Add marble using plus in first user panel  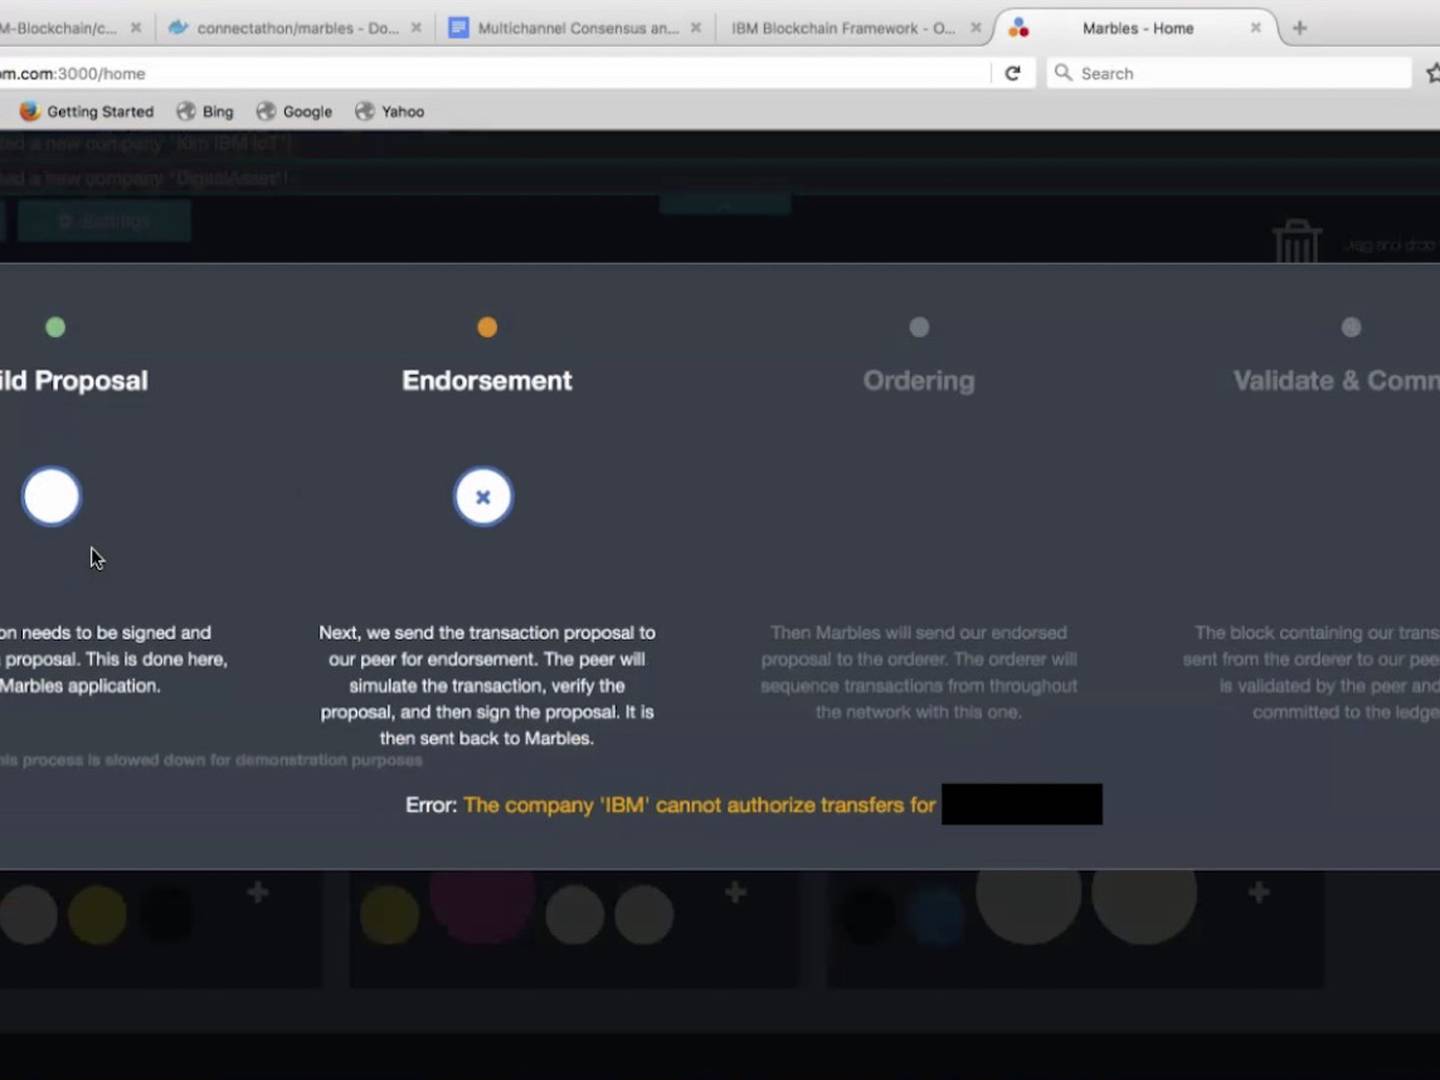258,892
